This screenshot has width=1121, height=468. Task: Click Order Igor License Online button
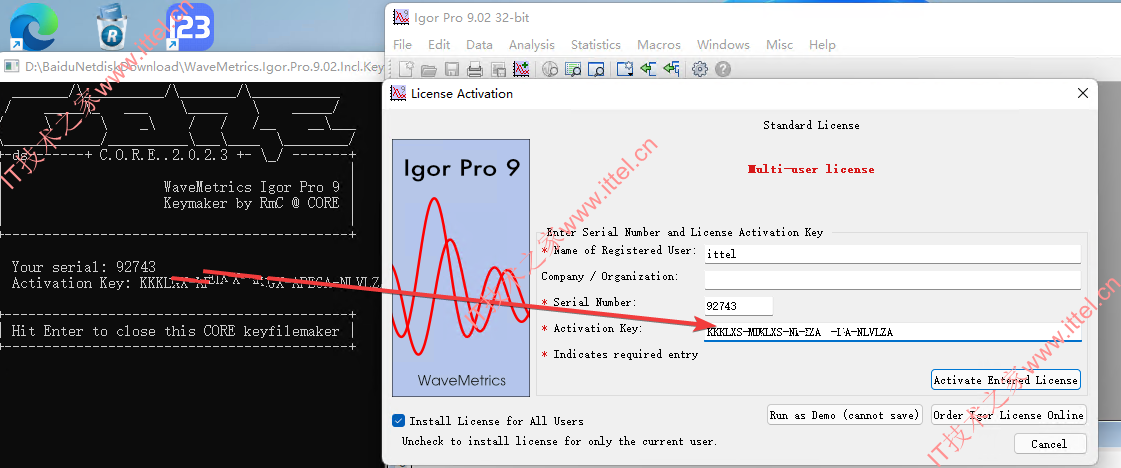point(1008,415)
